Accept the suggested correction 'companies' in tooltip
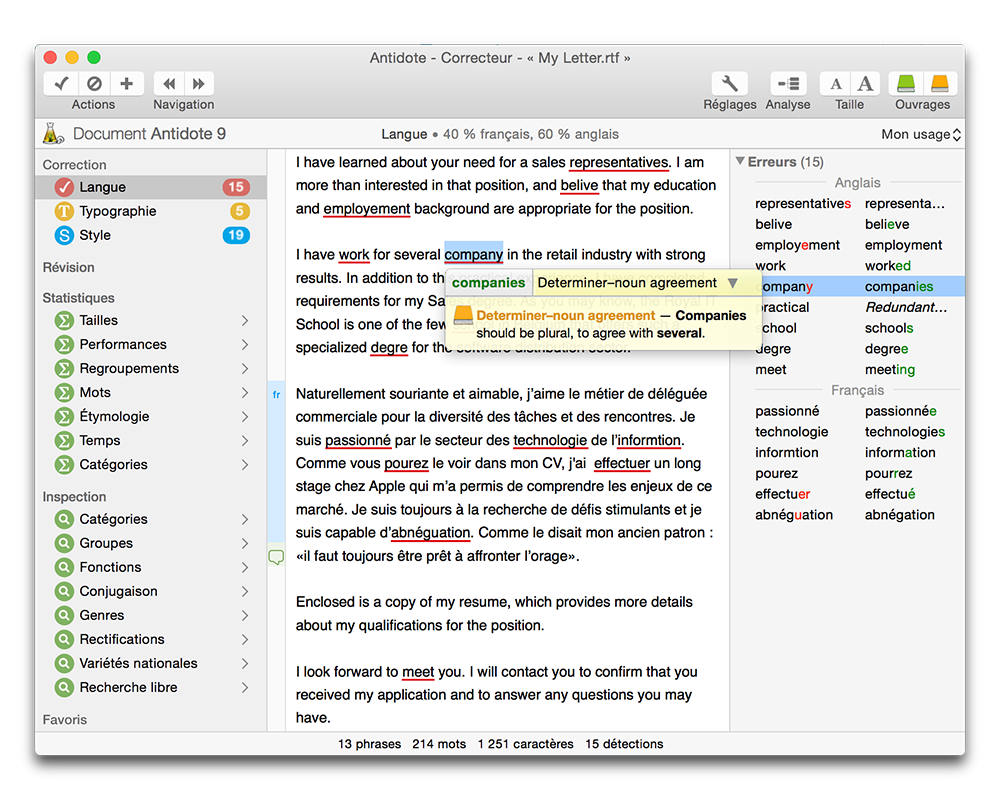Viewport: 1000px width, 799px height. 489,282
